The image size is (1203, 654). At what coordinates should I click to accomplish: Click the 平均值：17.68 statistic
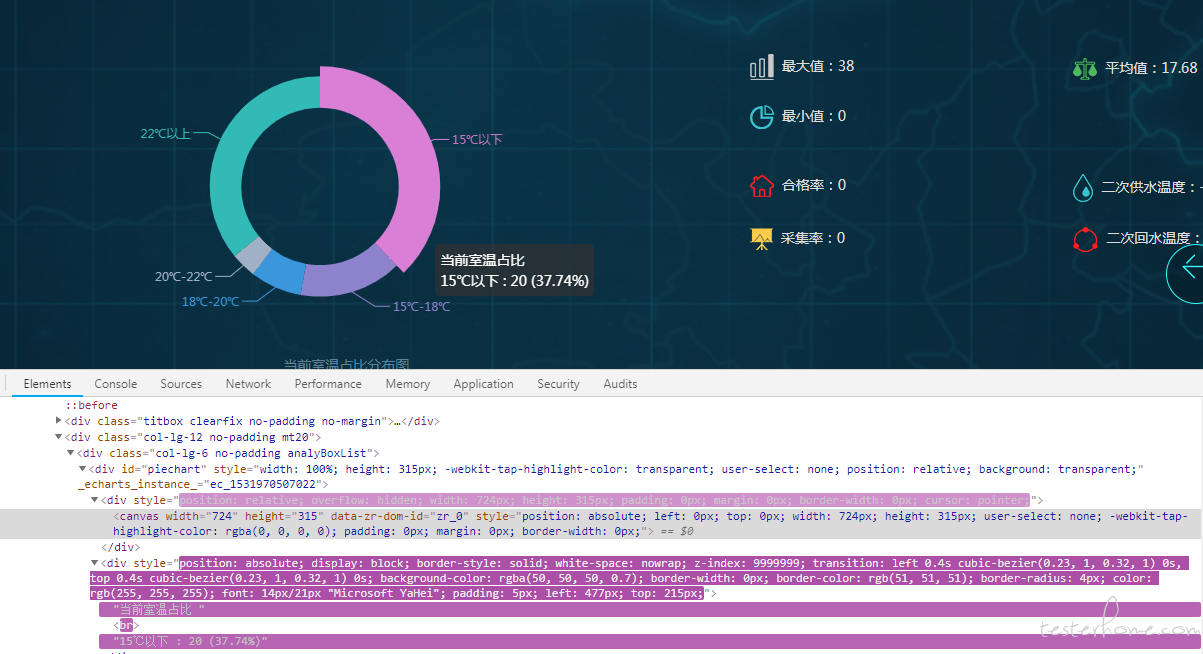click(x=1151, y=68)
